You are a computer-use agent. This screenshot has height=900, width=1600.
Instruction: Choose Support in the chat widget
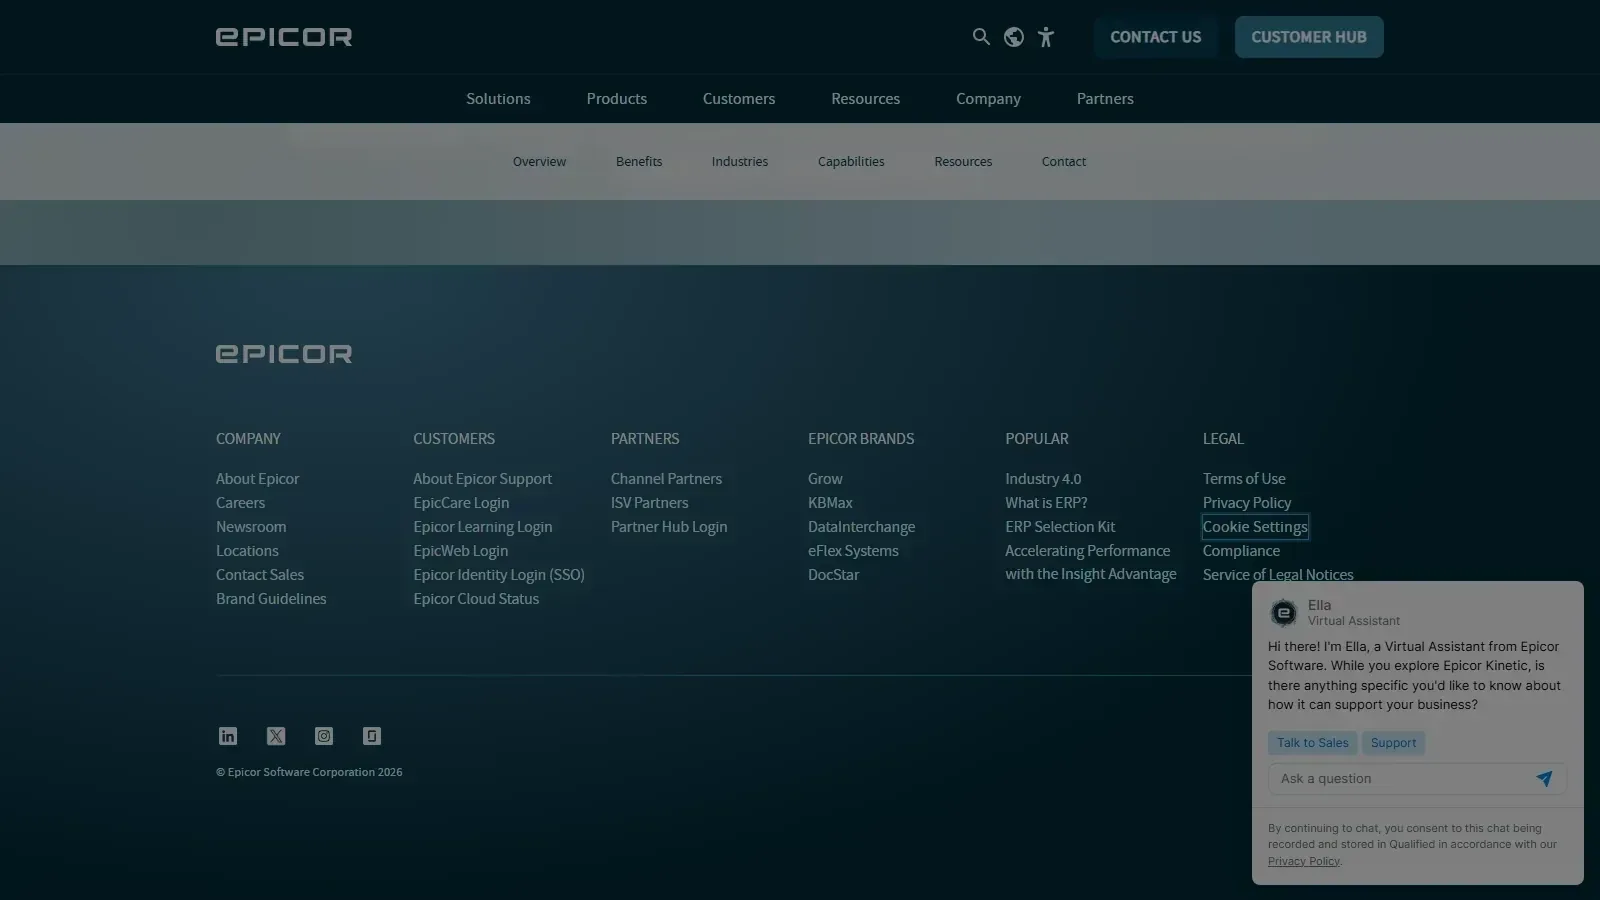pyautogui.click(x=1393, y=743)
